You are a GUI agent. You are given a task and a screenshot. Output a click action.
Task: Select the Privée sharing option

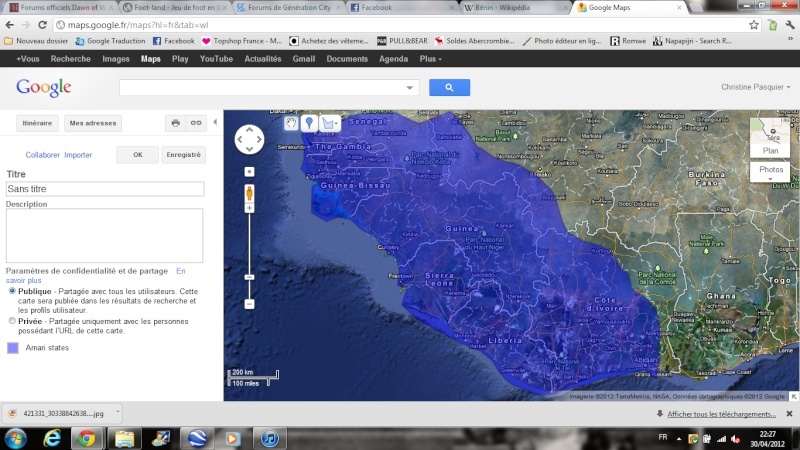12,321
